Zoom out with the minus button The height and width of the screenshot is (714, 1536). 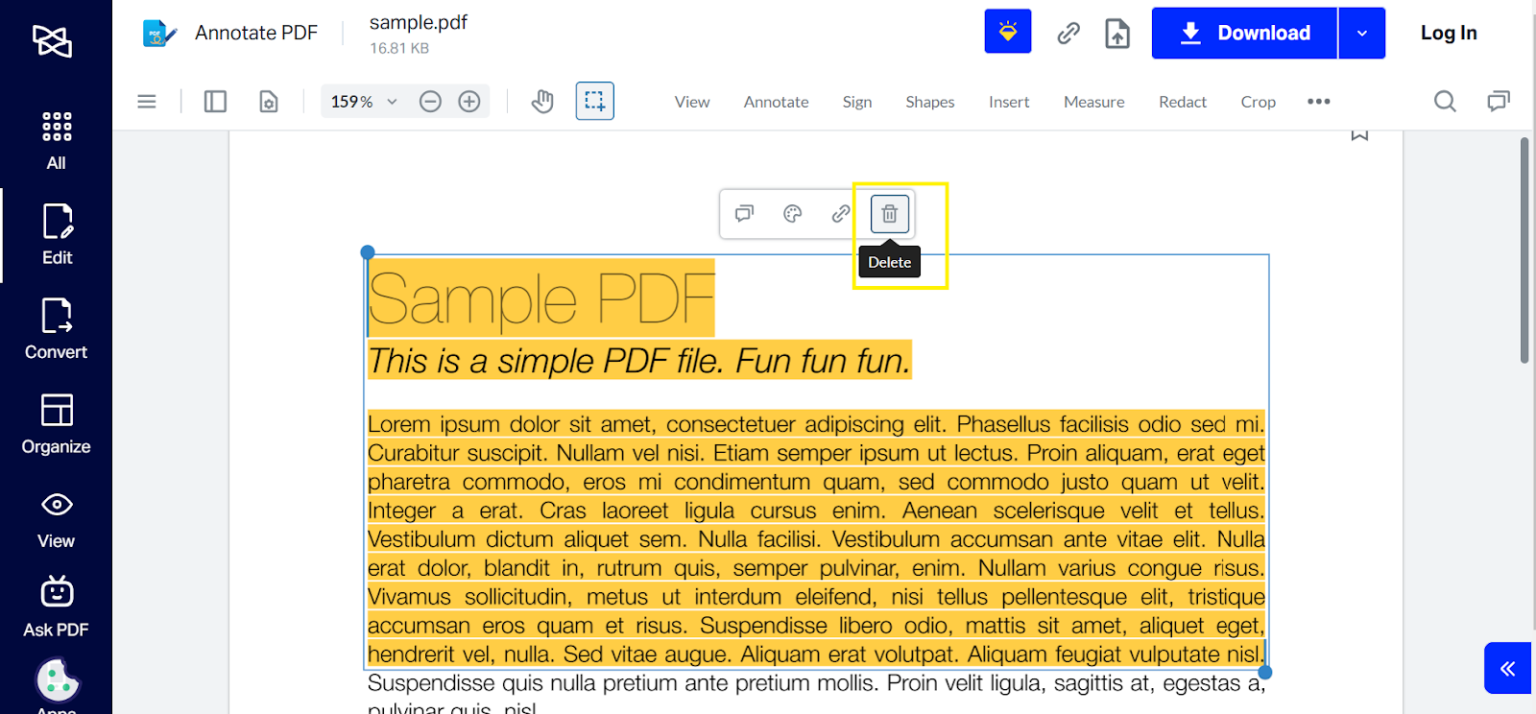click(430, 100)
